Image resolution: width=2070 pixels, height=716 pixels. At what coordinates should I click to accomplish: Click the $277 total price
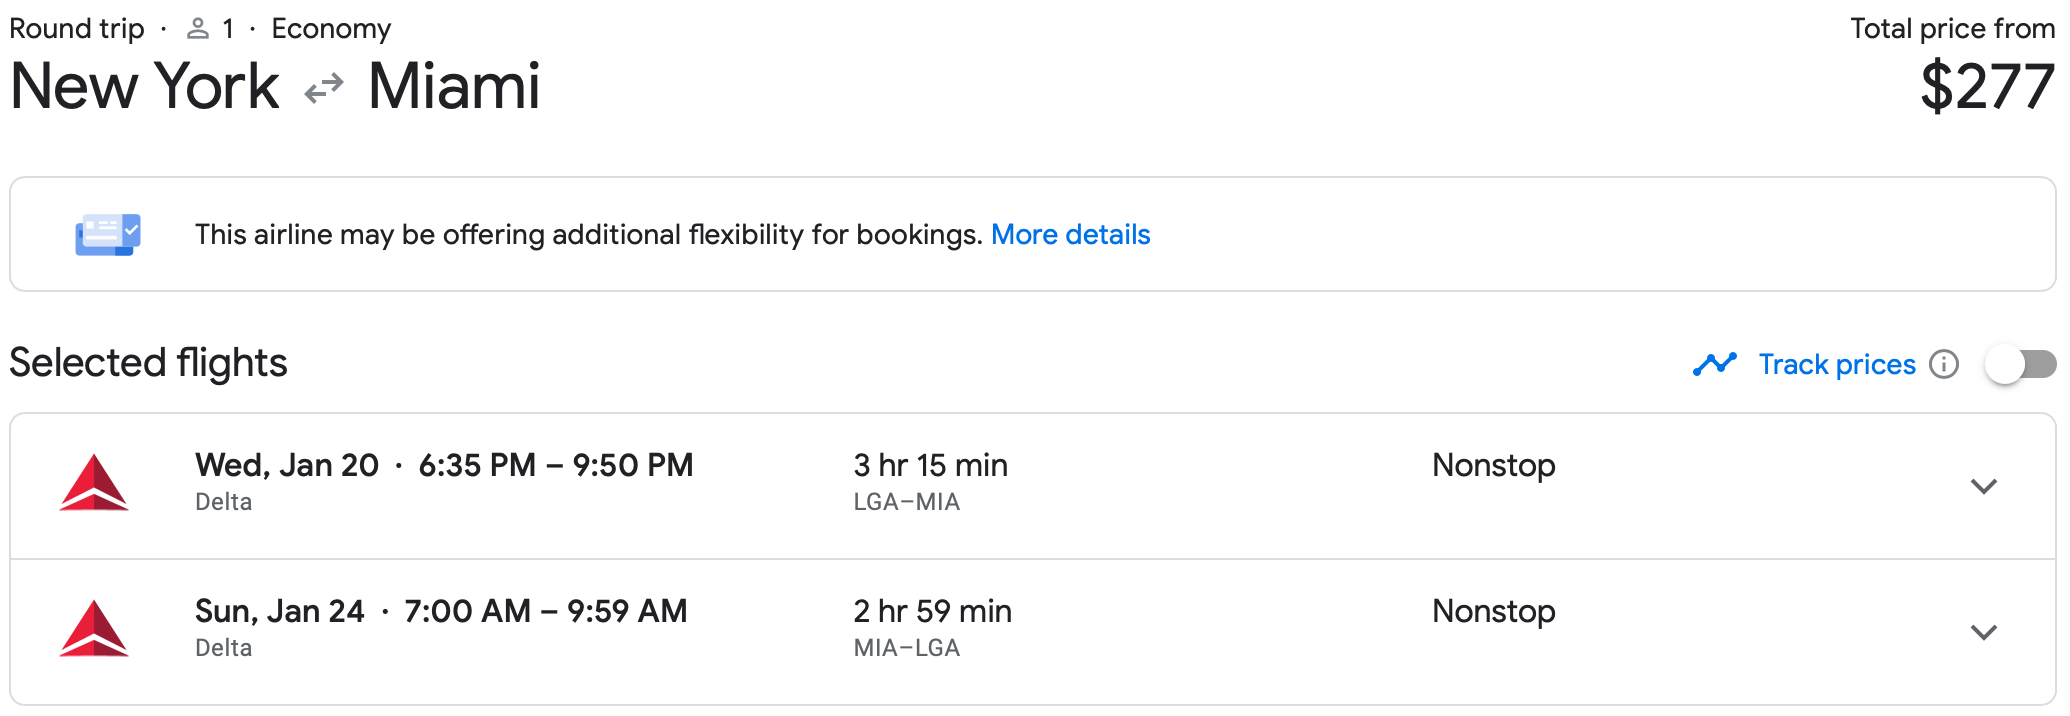click(1986, 86)
